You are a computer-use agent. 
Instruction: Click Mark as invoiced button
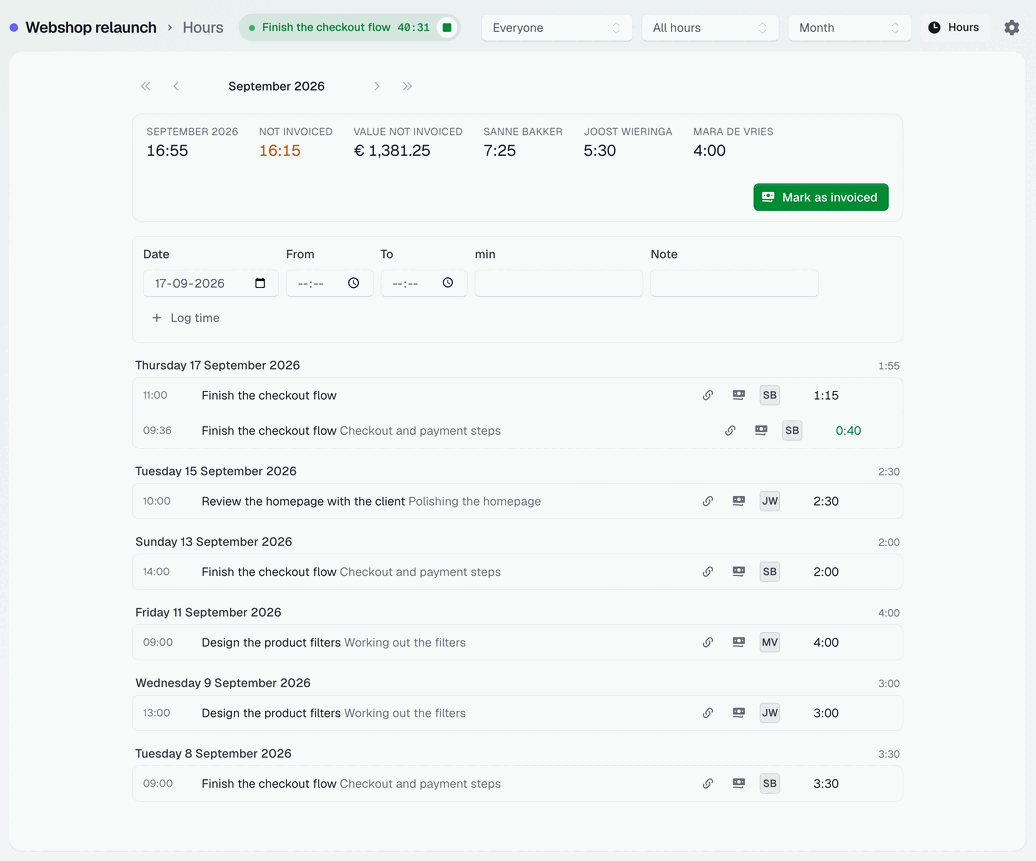(821, 197)
